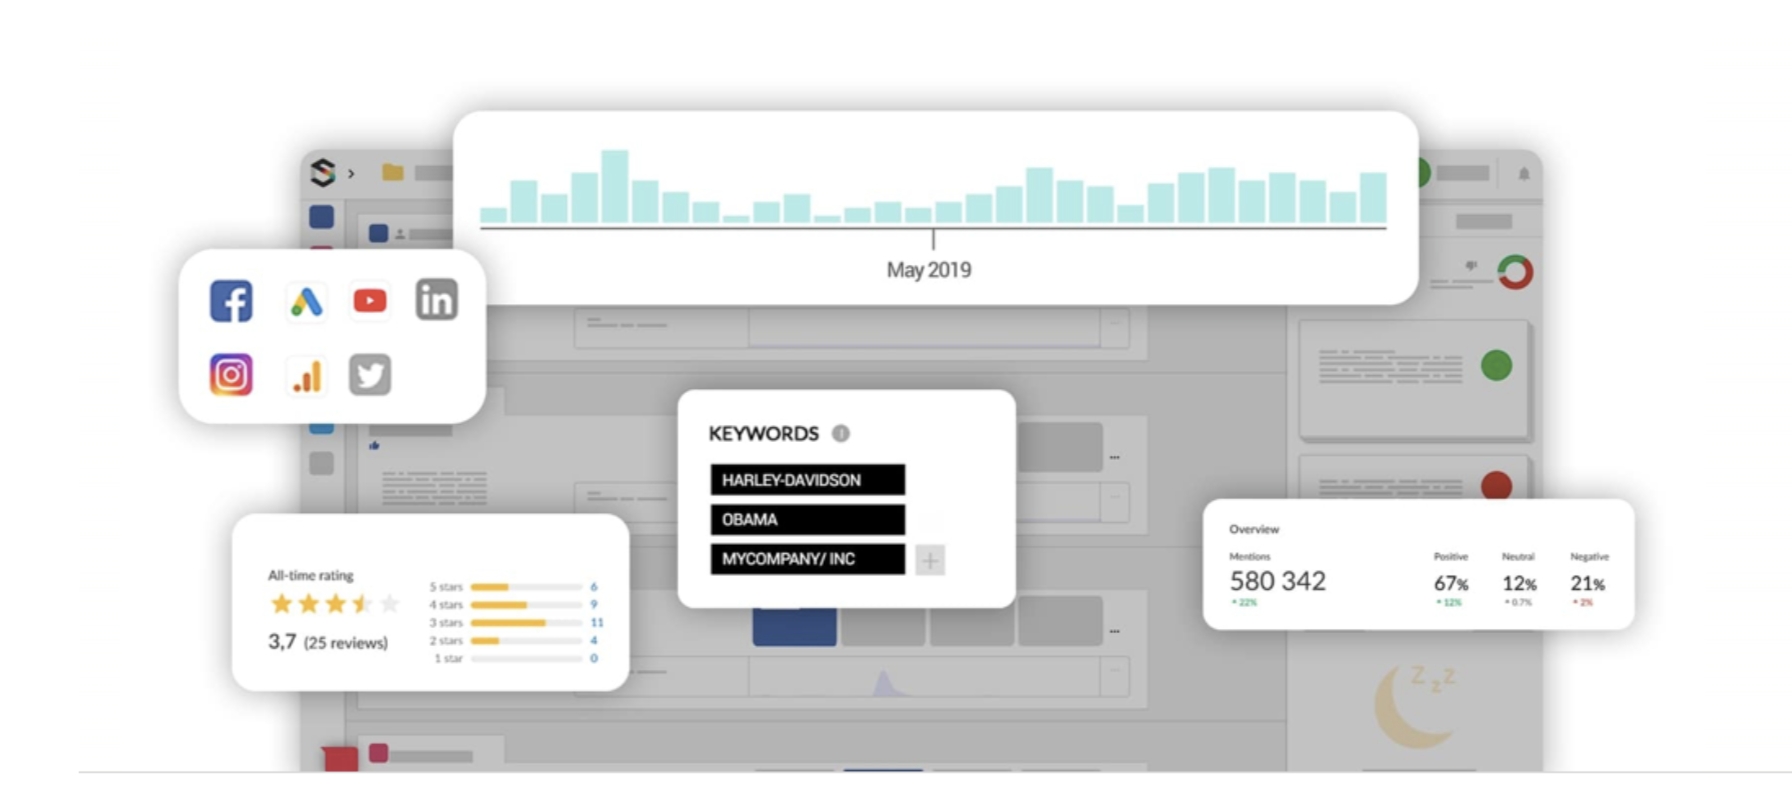Click the tallest bar in the mentions histogram
The image size is (1792, 786).
614,186
